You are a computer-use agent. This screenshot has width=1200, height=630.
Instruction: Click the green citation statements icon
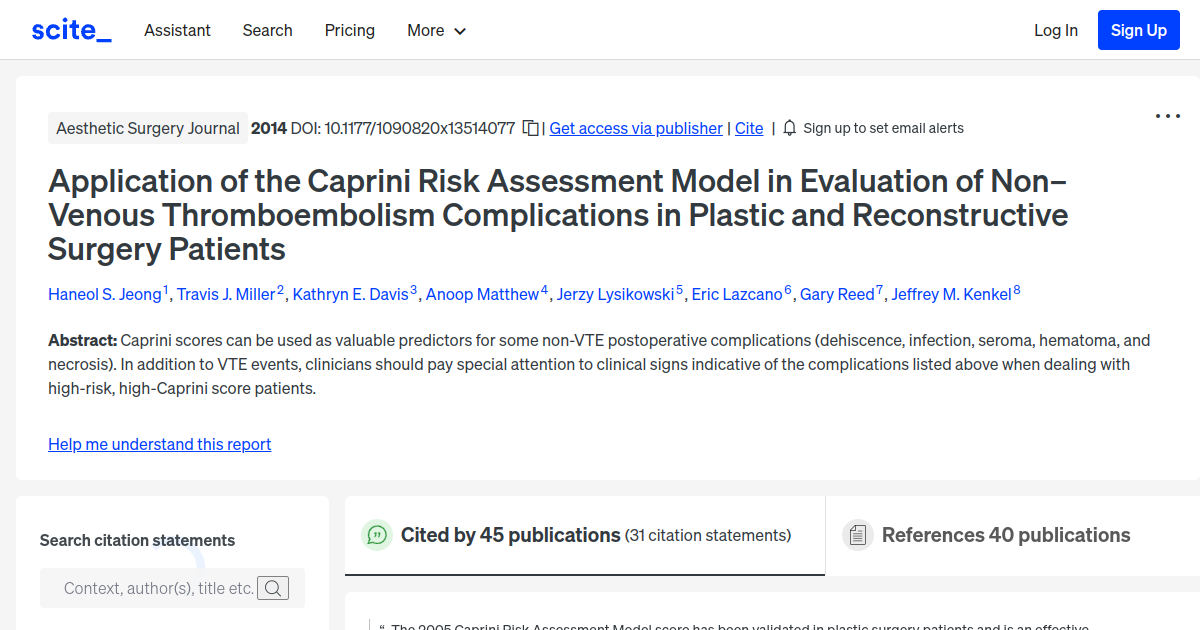click(376, 535)
